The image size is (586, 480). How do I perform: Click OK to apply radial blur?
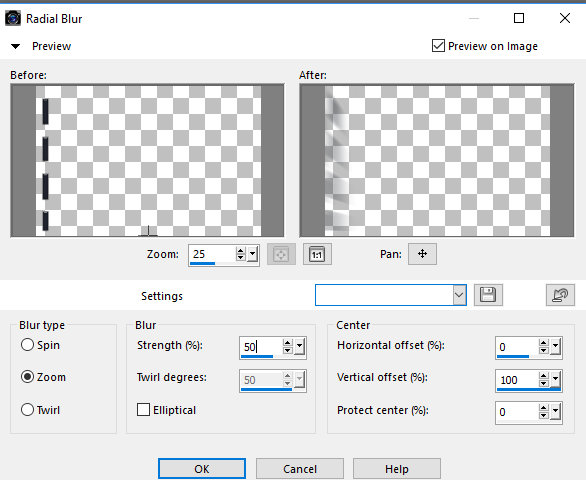pos(202,469)
